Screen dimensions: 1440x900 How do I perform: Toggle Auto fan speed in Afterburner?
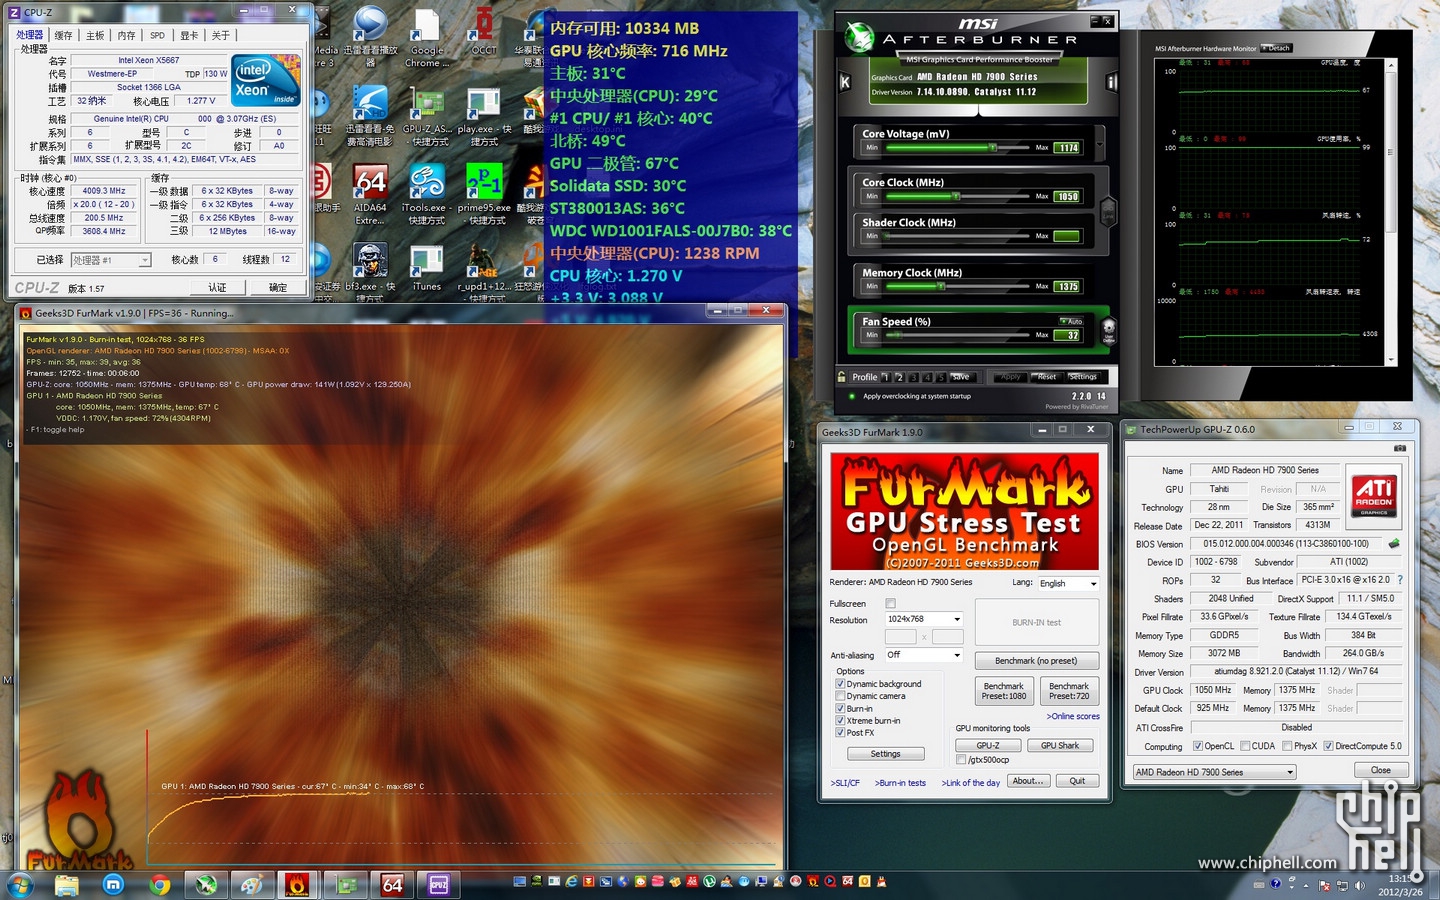(1071, 321)
